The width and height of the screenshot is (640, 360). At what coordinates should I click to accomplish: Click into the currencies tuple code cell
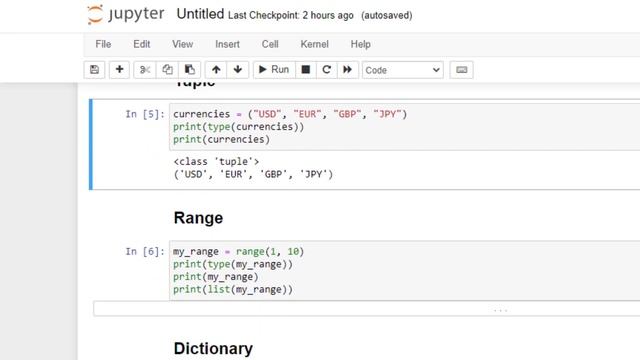click(x=404, y=127)
